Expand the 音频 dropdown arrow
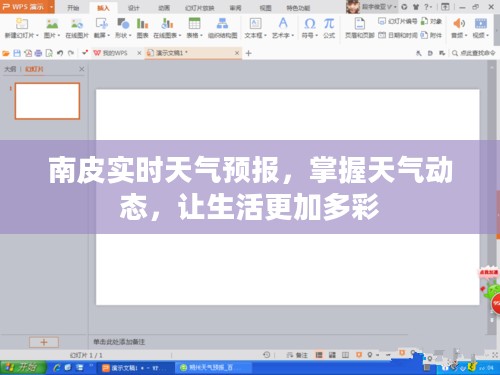The width and height of the screenshot is (500, 375). [x=466, y=35]
